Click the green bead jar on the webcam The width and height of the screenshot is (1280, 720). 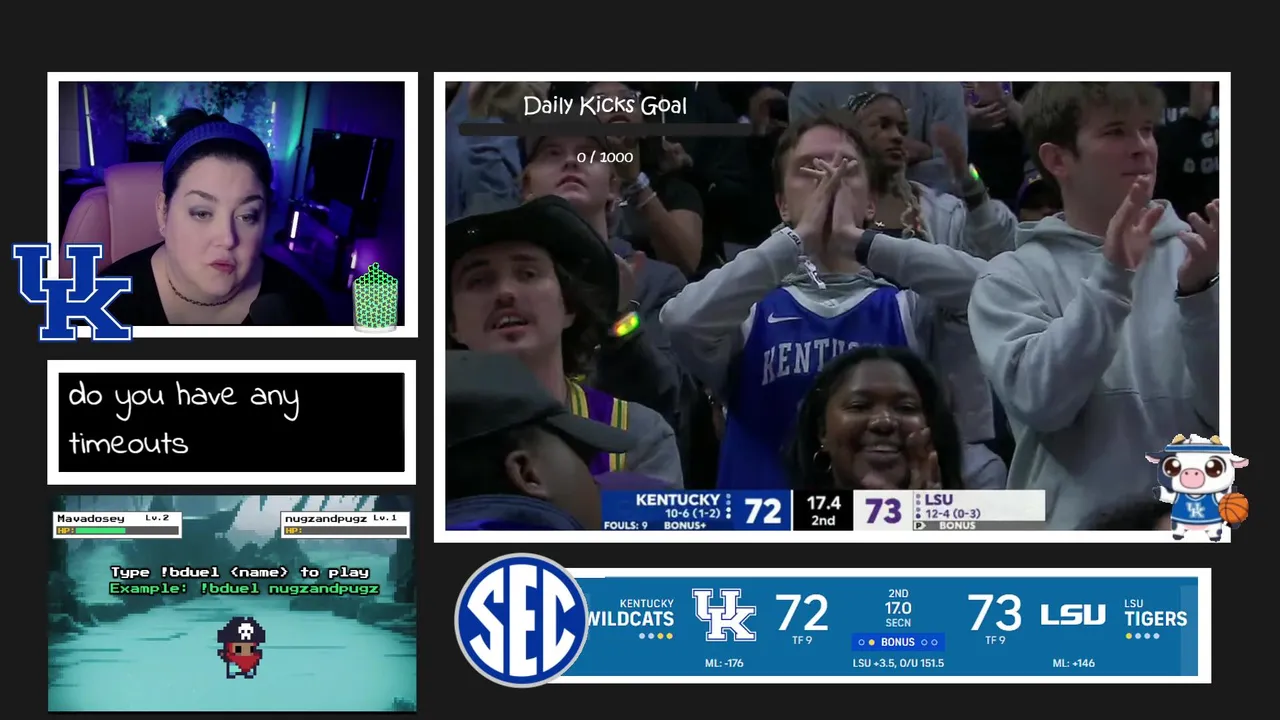pos(376,297)
